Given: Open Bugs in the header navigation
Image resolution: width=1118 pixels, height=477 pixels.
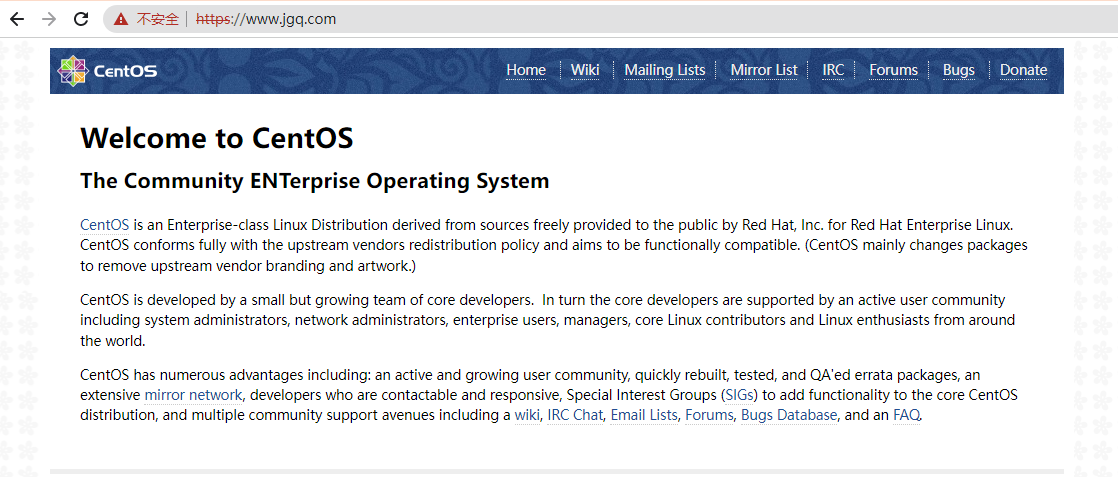Looking at the screenshot, I should click(x=958, y=70).
